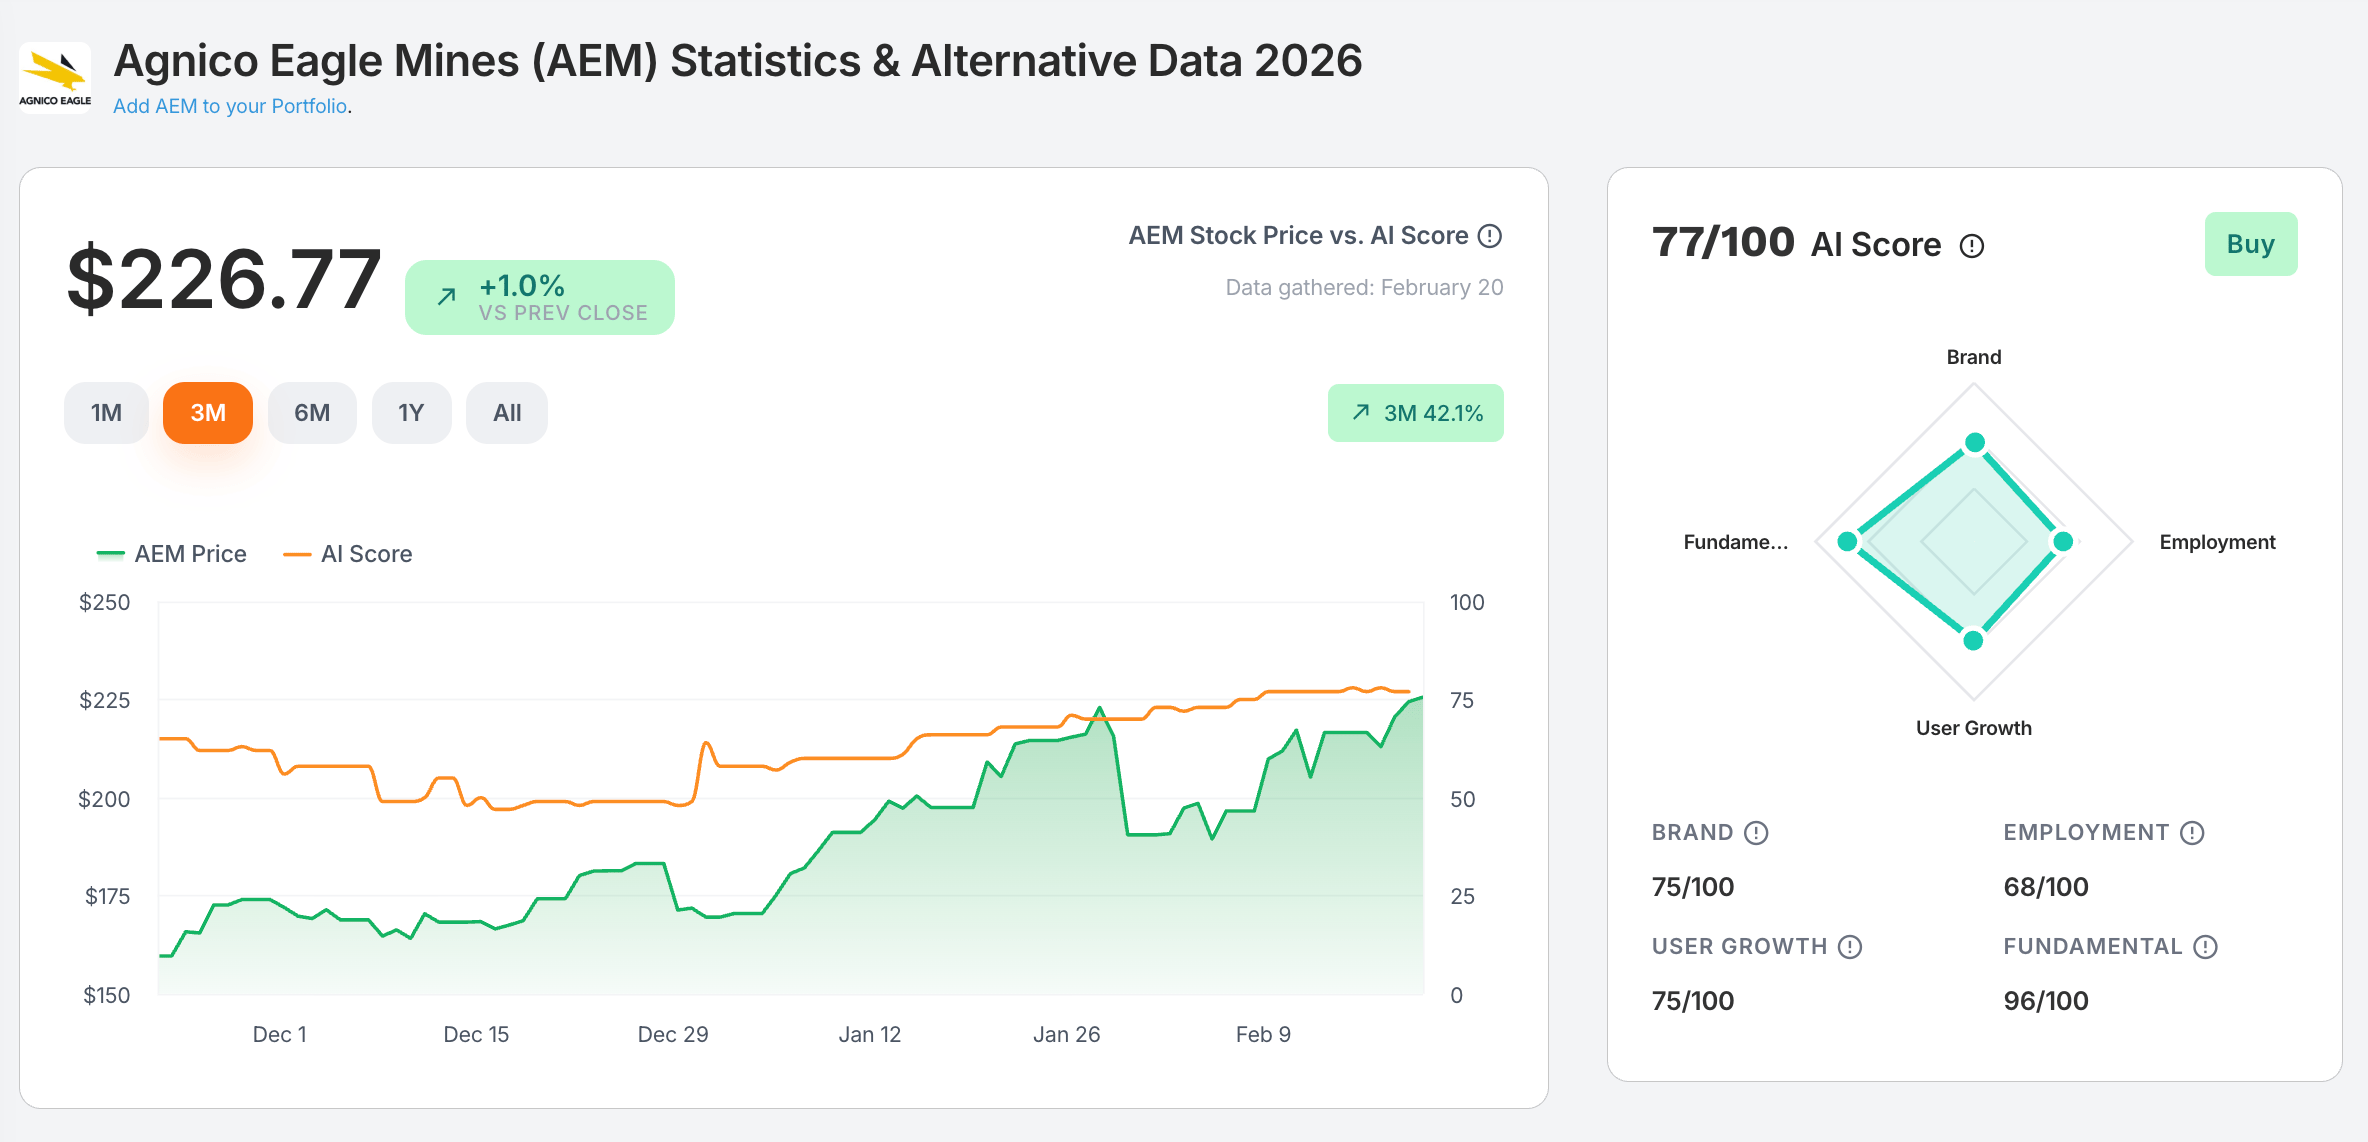
Task: Click info icon next to AI Score heading
Action: tap(1971, 246)
